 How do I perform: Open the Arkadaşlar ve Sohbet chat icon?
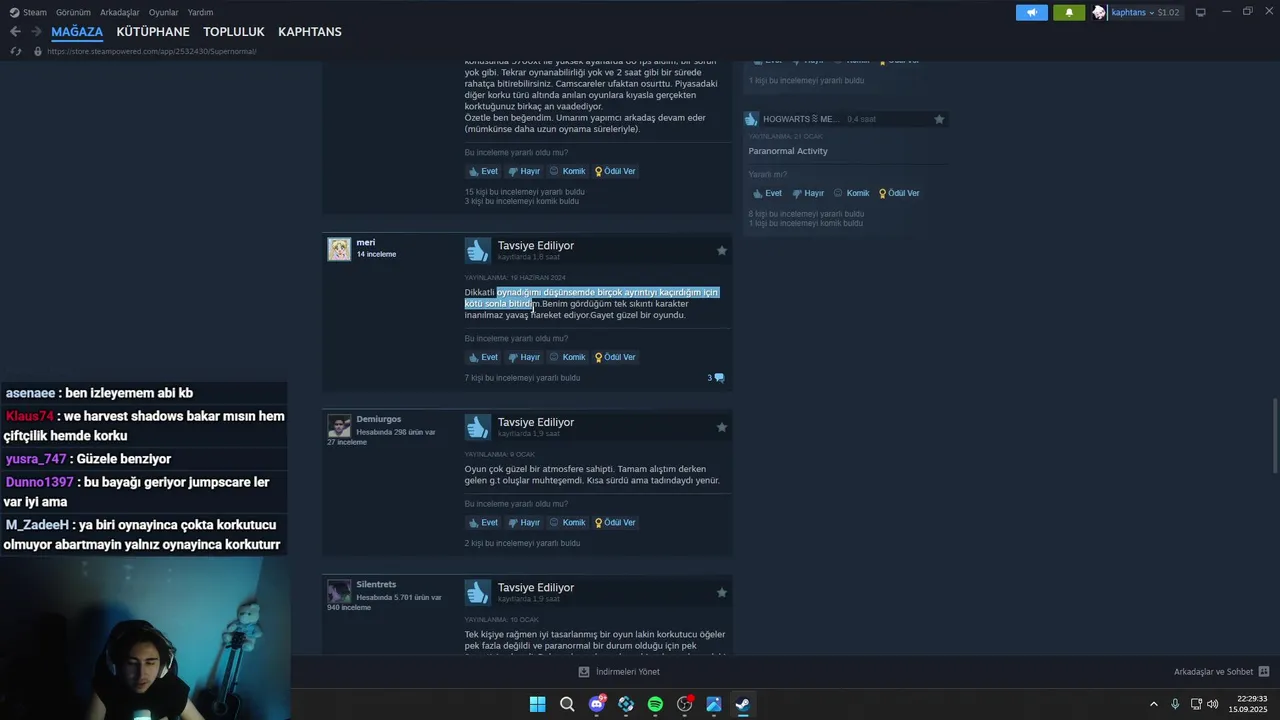[x=1264, y=672]
